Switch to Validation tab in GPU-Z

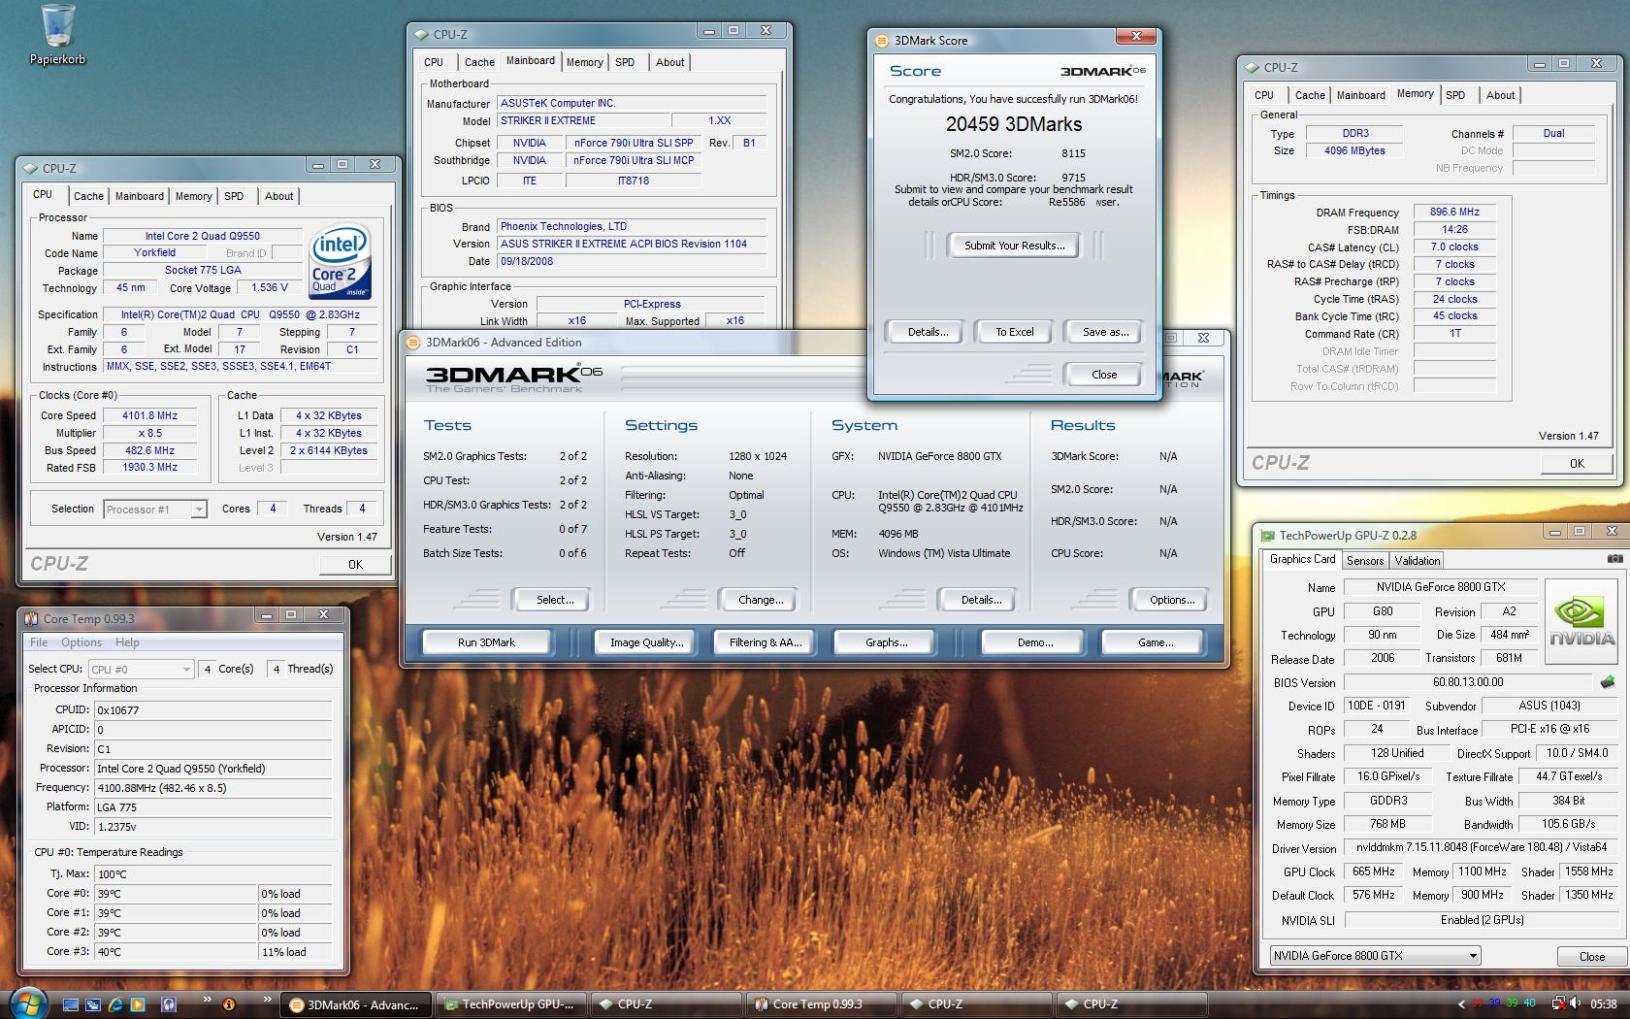[1417, 561]
